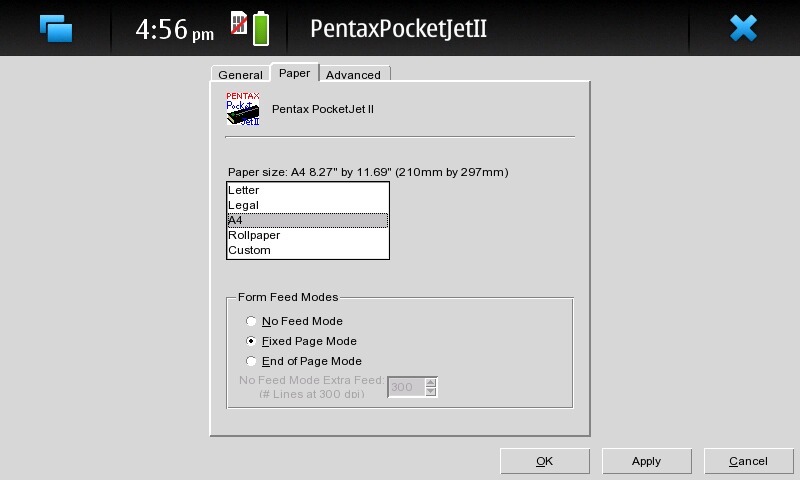Click the 4:56 pm clock
The height and width of the screenshot is (480, 800).
pyautogui.click(x=174, y=30)
